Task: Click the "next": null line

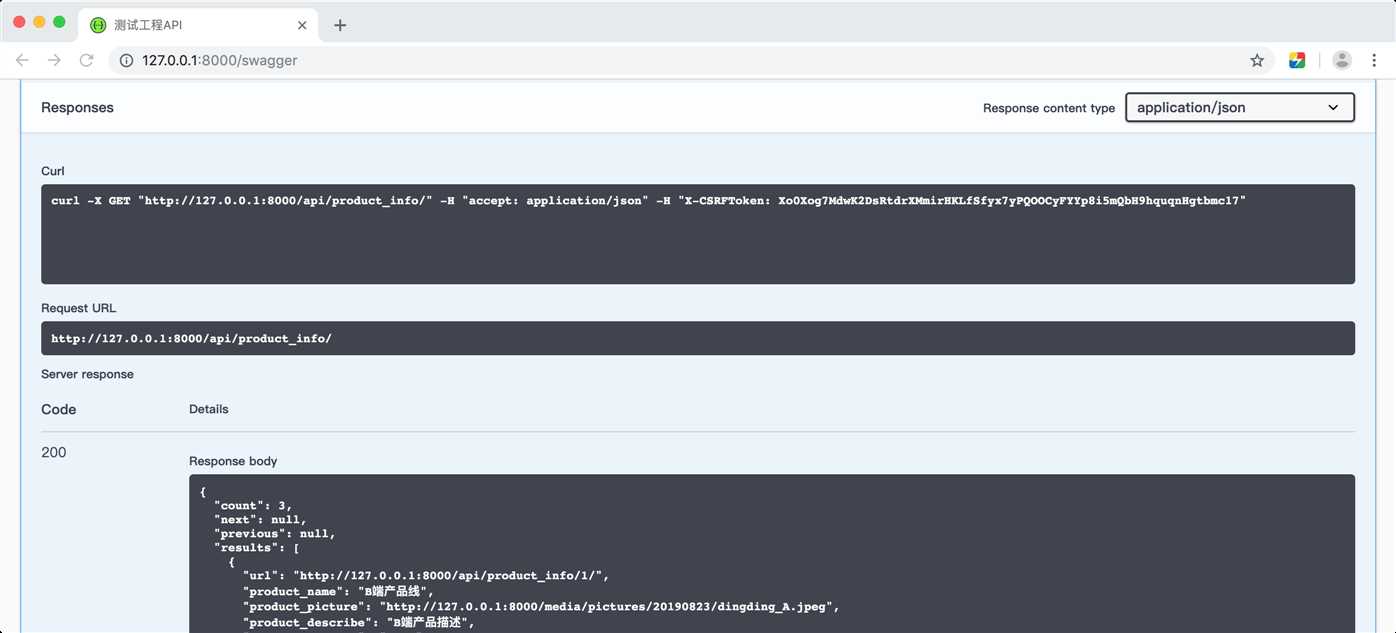Action: (x=260, y=519)
